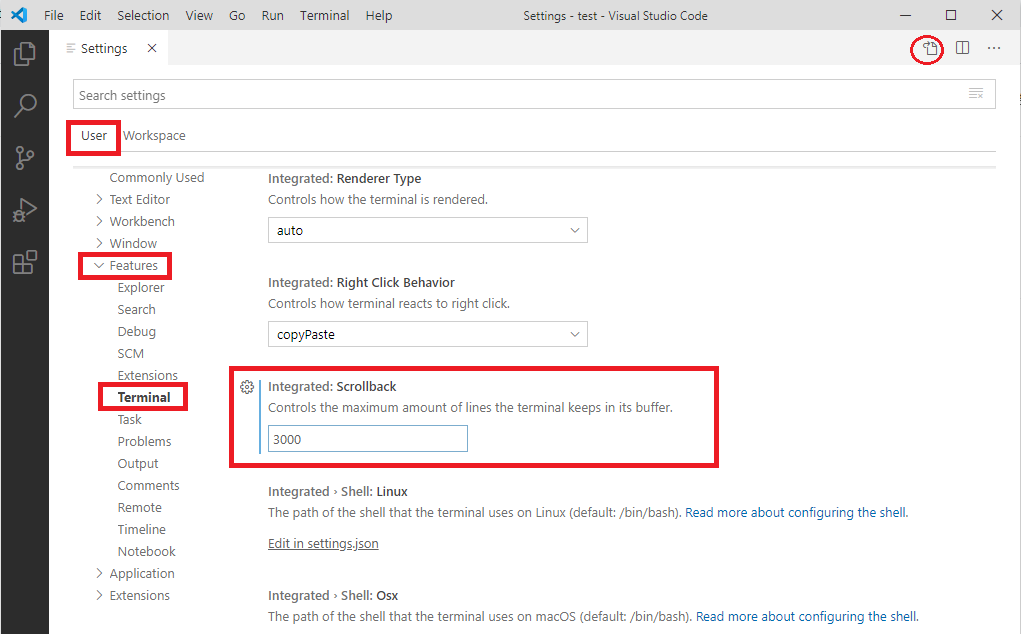
Task: Select Comments under Features
Action: 148,486
